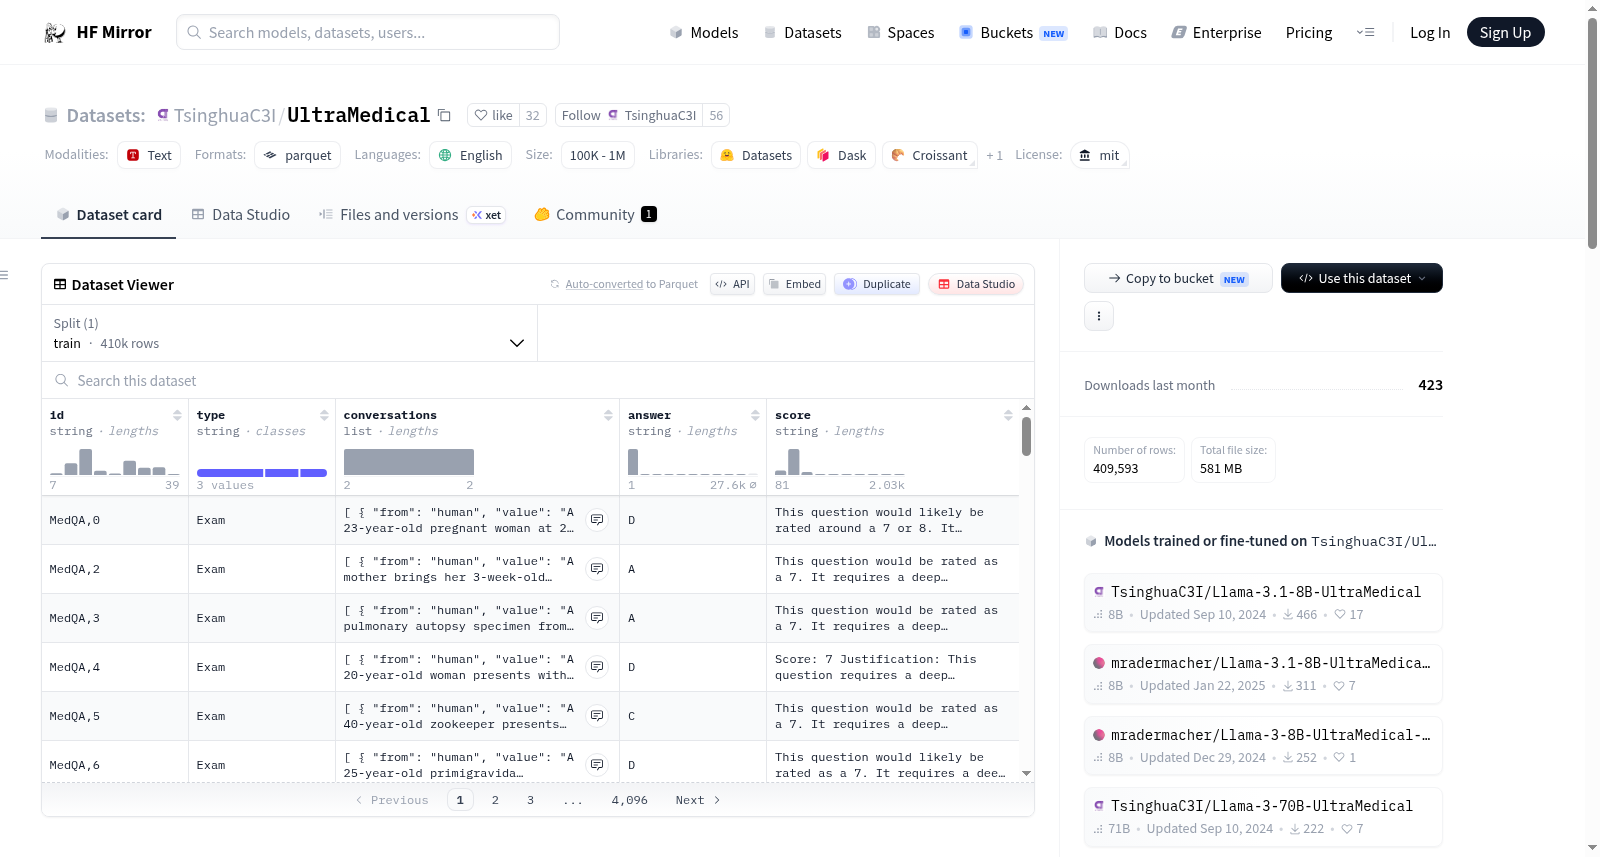
Task: Copy dataset name with the copy icon
Action: [x=444, y=116]
